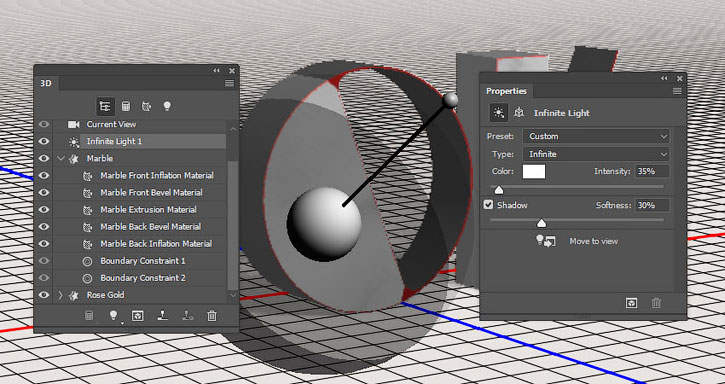Toggle visibility of Marble Front Inflation Material
Viewport: 725px width, 384px height.
tap(44, 176)
